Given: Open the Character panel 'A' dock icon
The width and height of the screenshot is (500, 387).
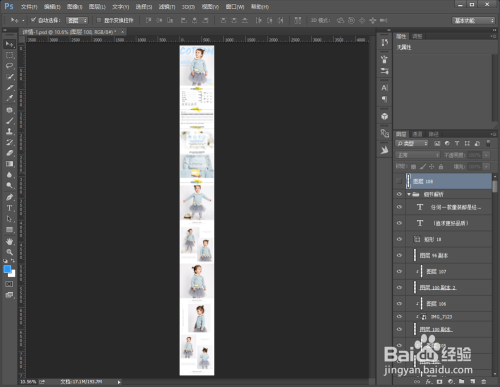Looking at the screenshot, I should click(x=385, y=88).
